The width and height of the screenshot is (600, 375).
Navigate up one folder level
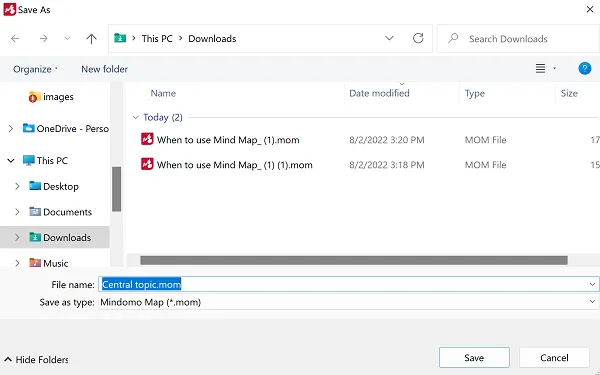tap(91, 38)
